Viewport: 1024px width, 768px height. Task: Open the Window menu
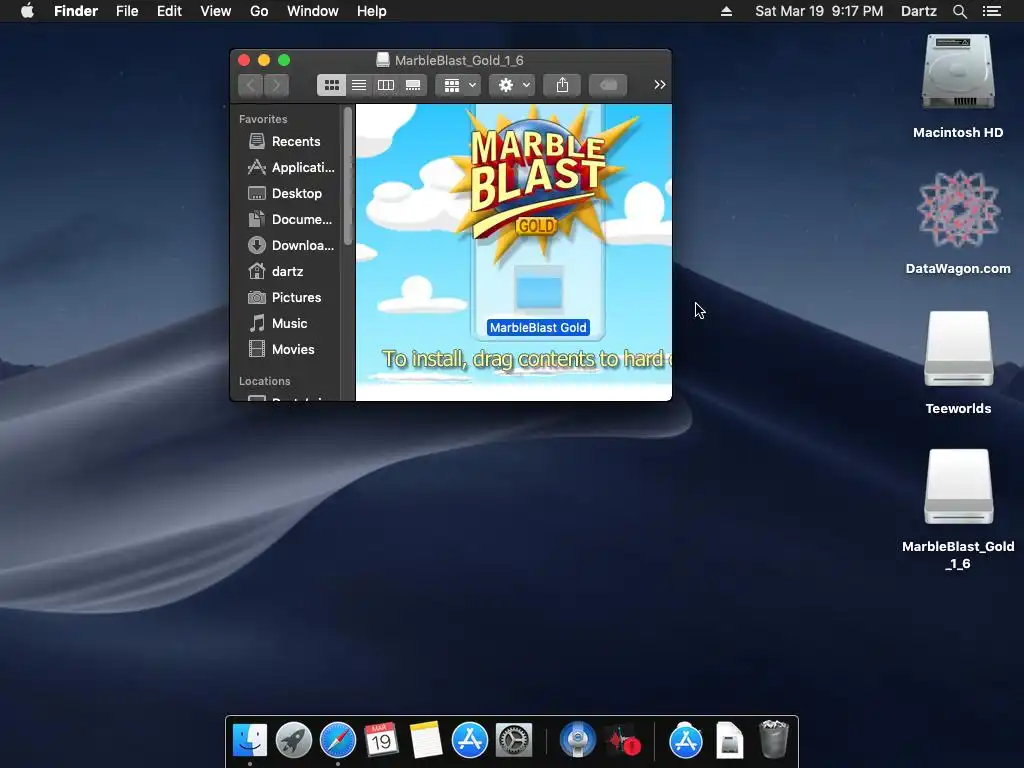coord(313,11)
